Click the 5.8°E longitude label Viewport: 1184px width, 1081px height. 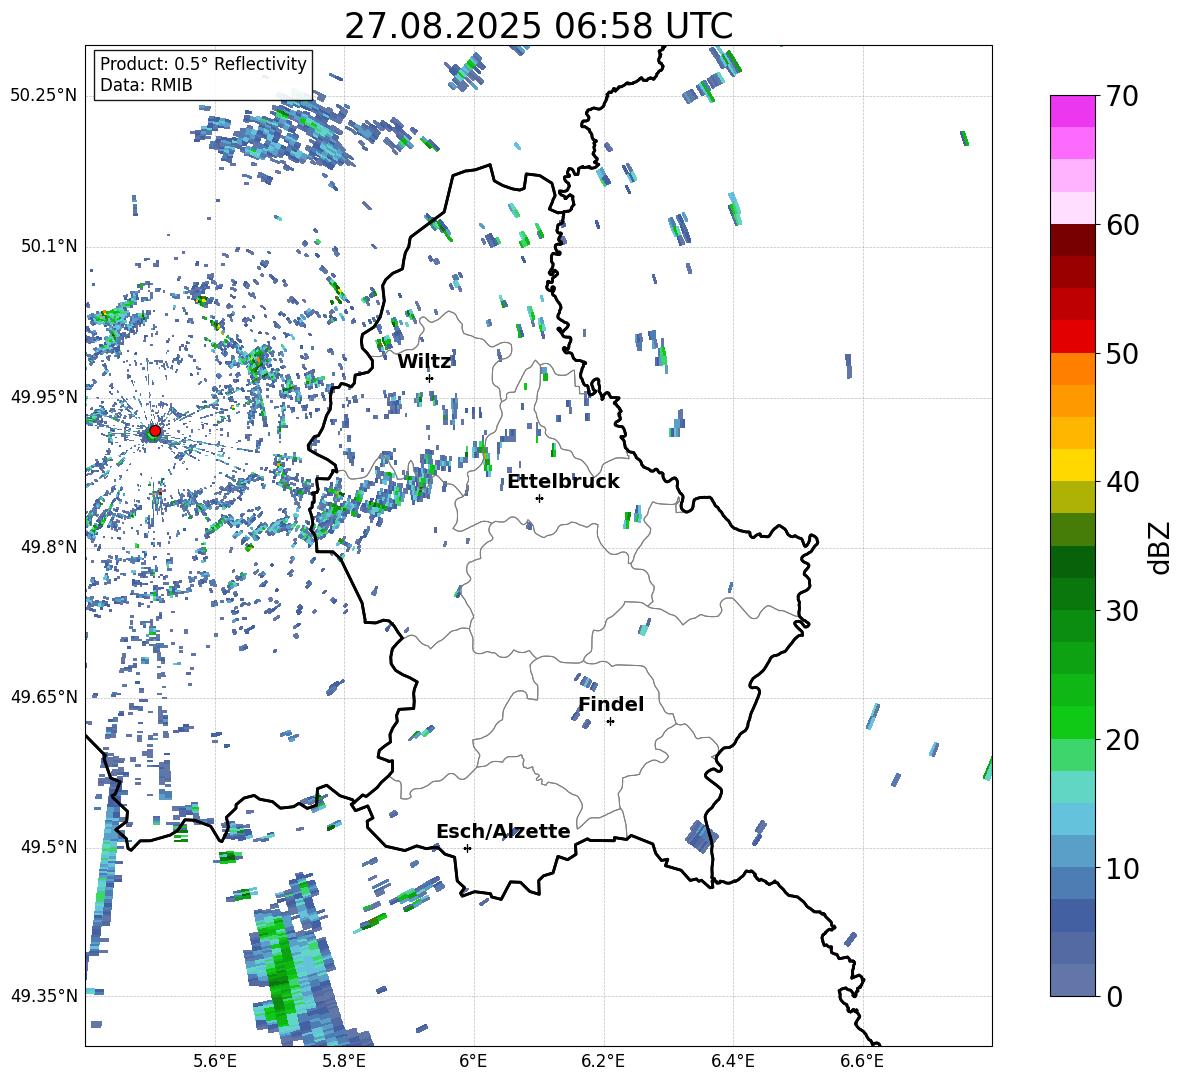pos(344,1061)
